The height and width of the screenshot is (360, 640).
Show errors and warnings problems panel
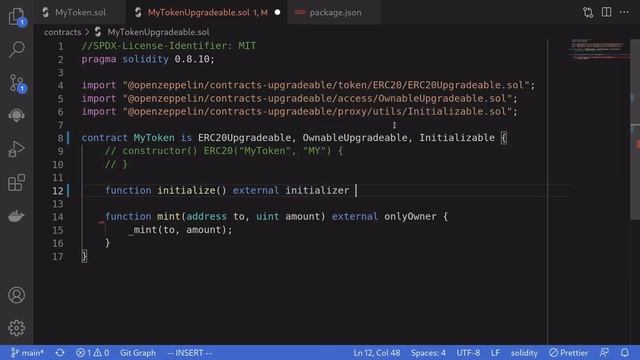(92, 353)
